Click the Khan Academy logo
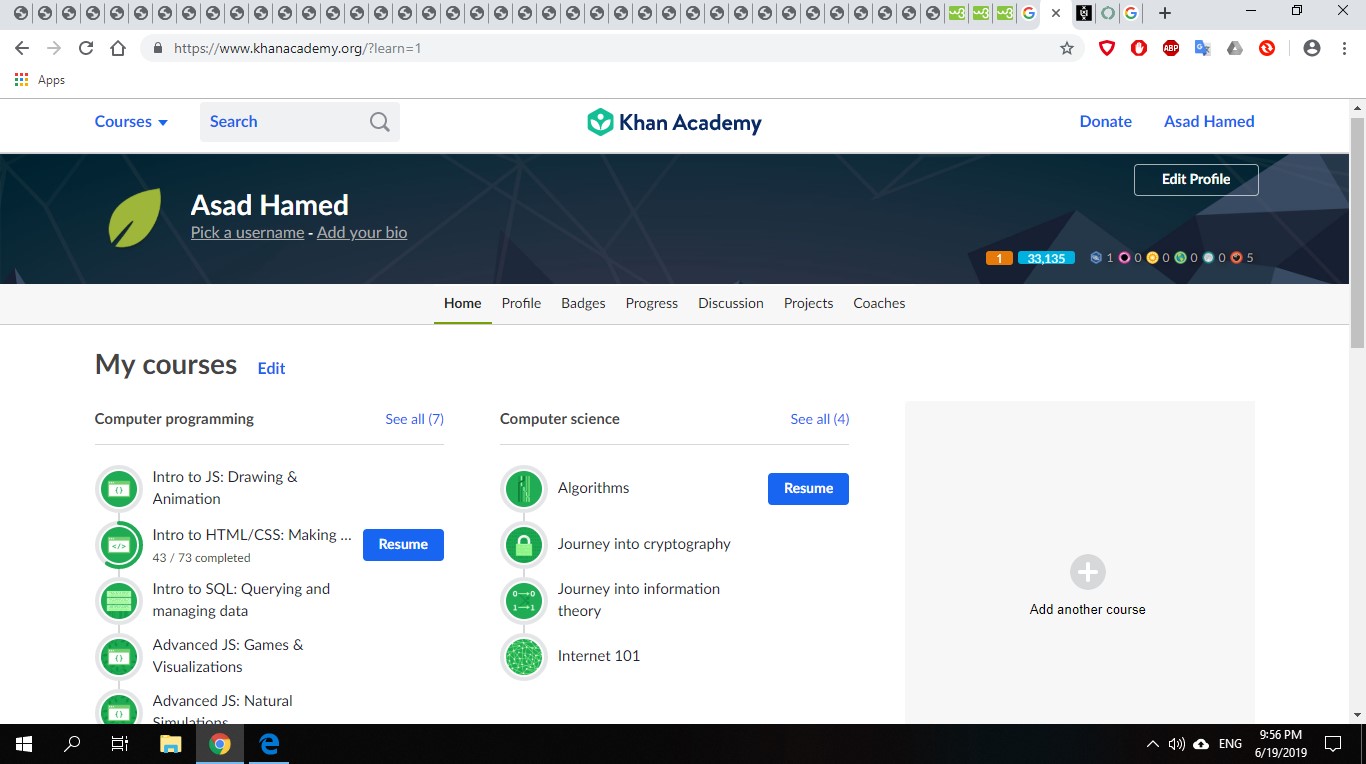Screen dimensions: 1366x764 674,122
